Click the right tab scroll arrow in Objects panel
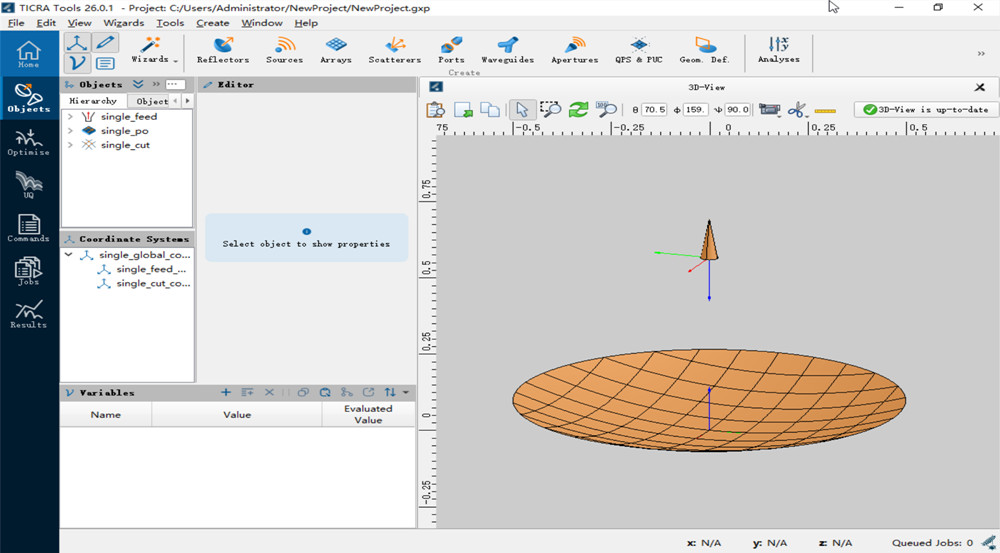This screenshot has width=1000, height=553. coord(188,101)
